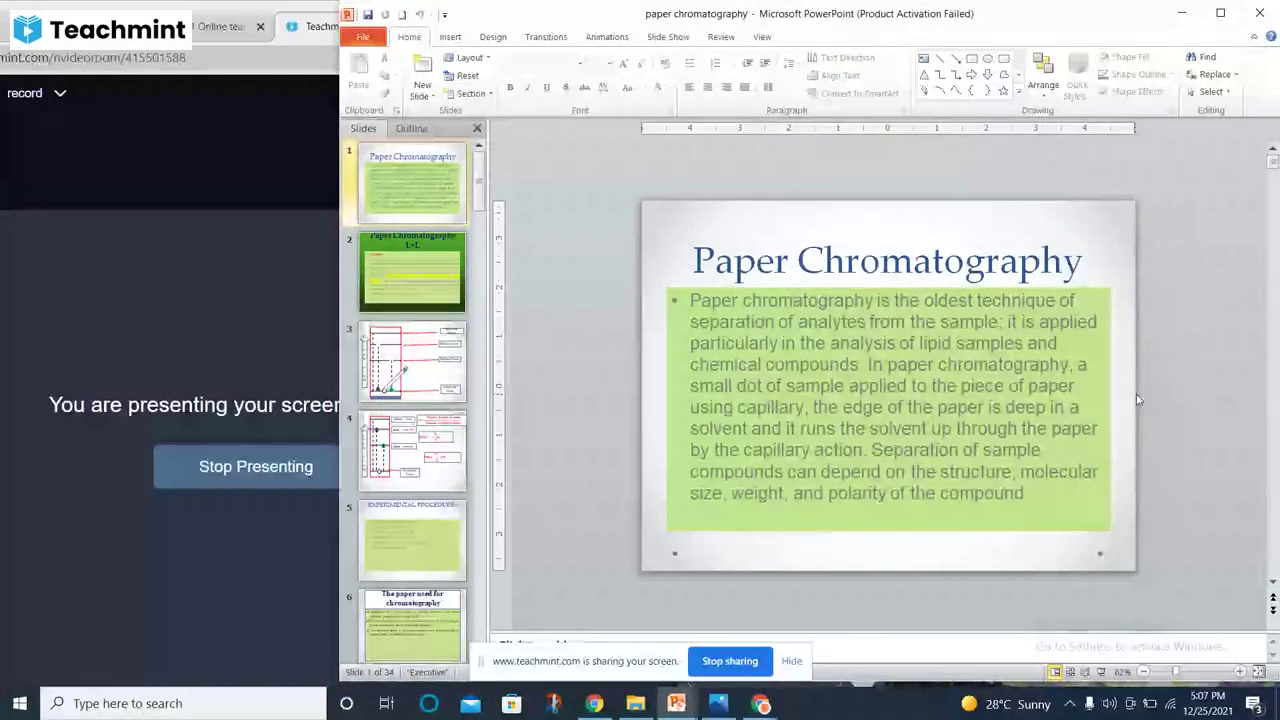Screen dimensions: 1280x720
Task: Pick the oval shape in shapes gallery
Action: click(988, 59)
